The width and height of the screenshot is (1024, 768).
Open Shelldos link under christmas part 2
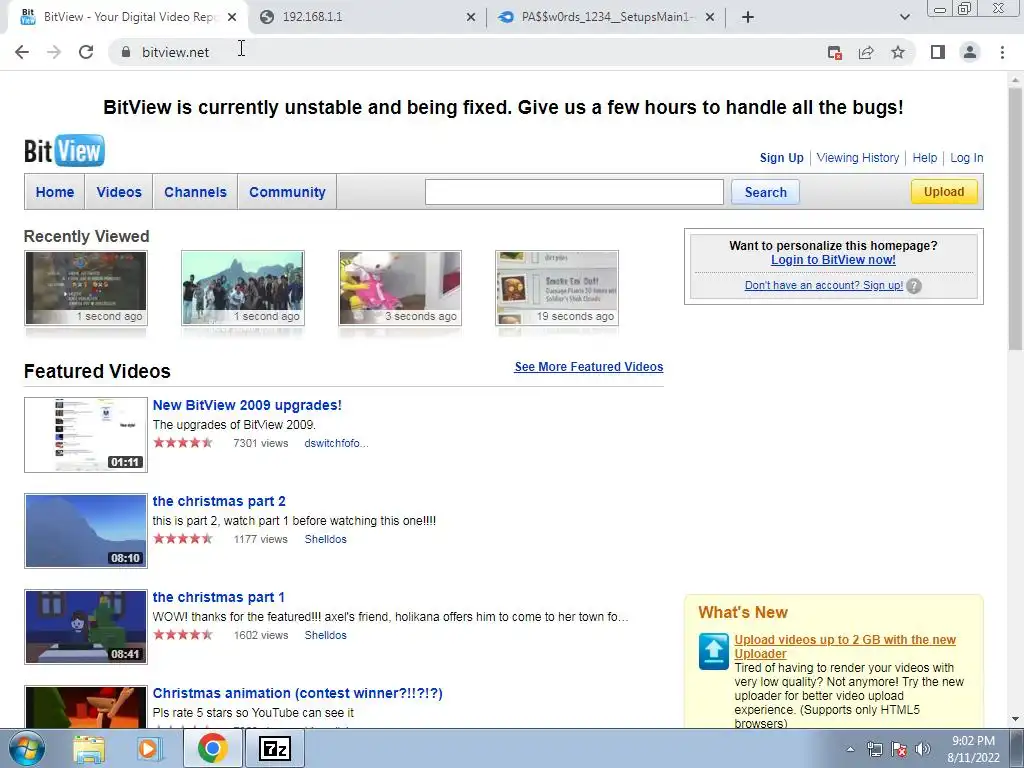pos(325,539)
